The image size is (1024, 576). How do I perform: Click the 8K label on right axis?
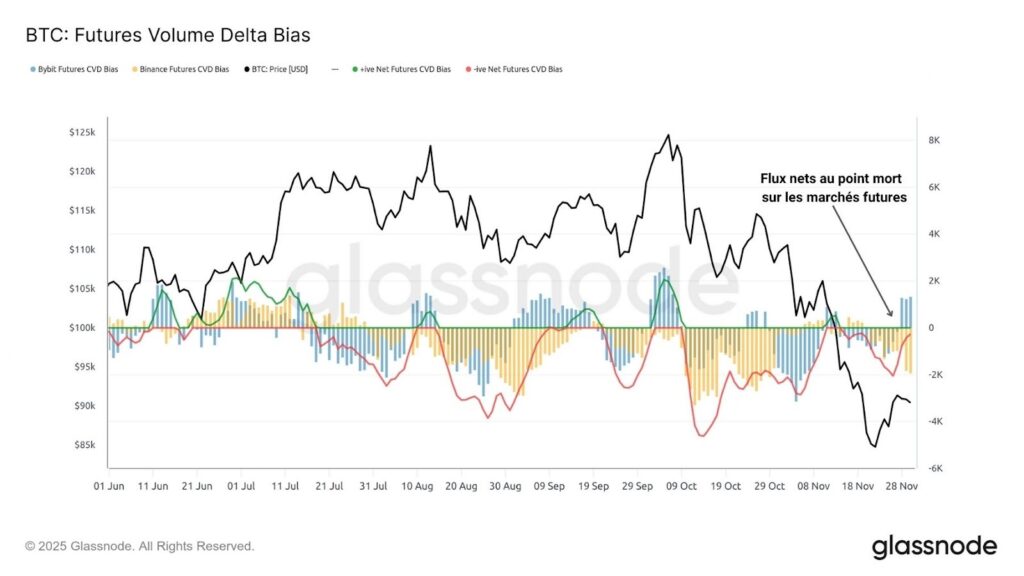point(935,140)
